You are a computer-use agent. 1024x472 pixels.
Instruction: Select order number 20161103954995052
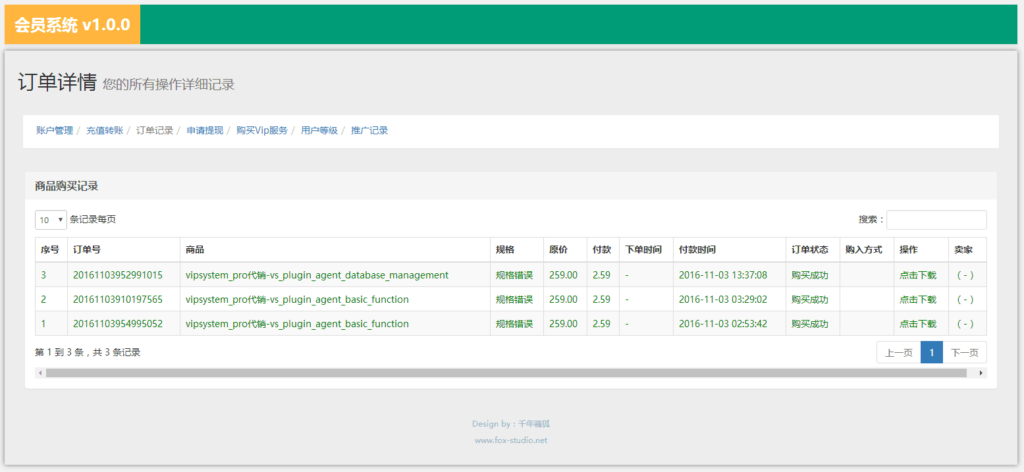tap(118, 324)
